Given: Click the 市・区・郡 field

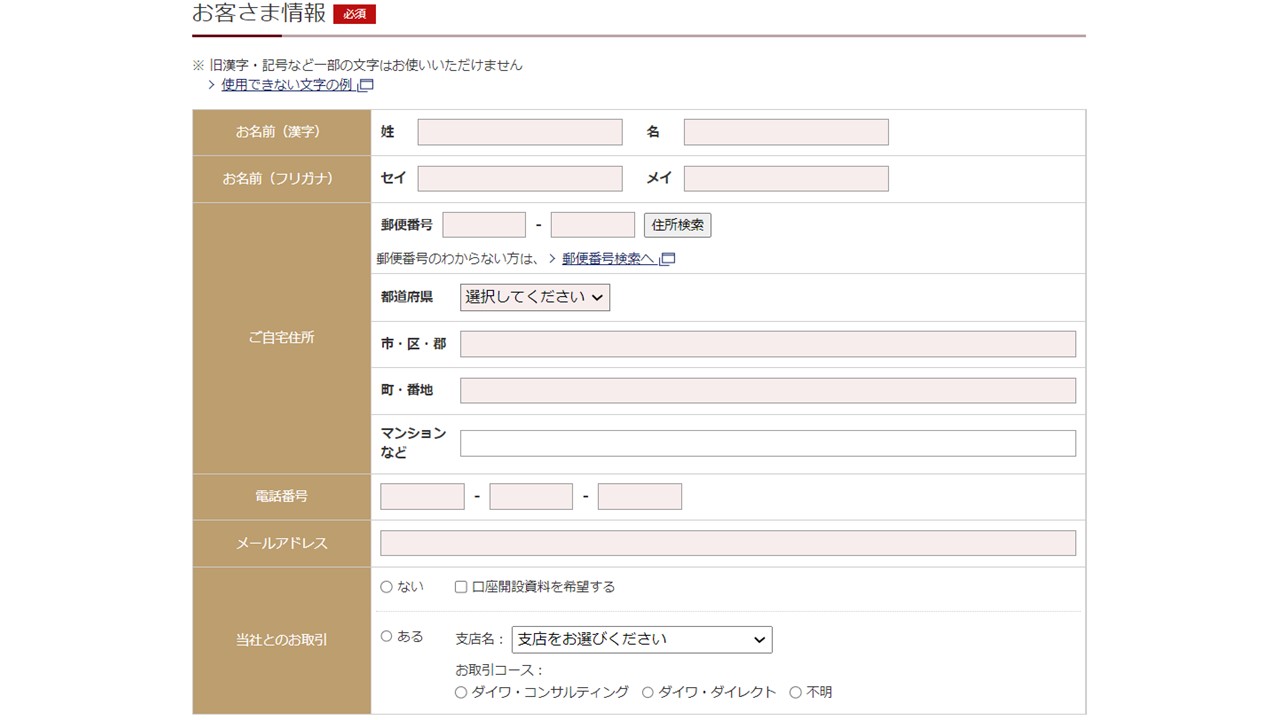Looking at the screenshot, I should coord(768,344).
